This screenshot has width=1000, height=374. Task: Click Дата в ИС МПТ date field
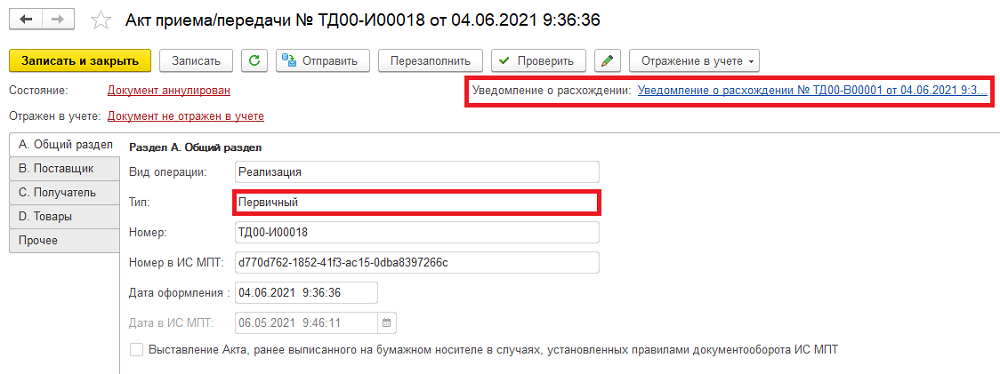(x=307, y=323)
